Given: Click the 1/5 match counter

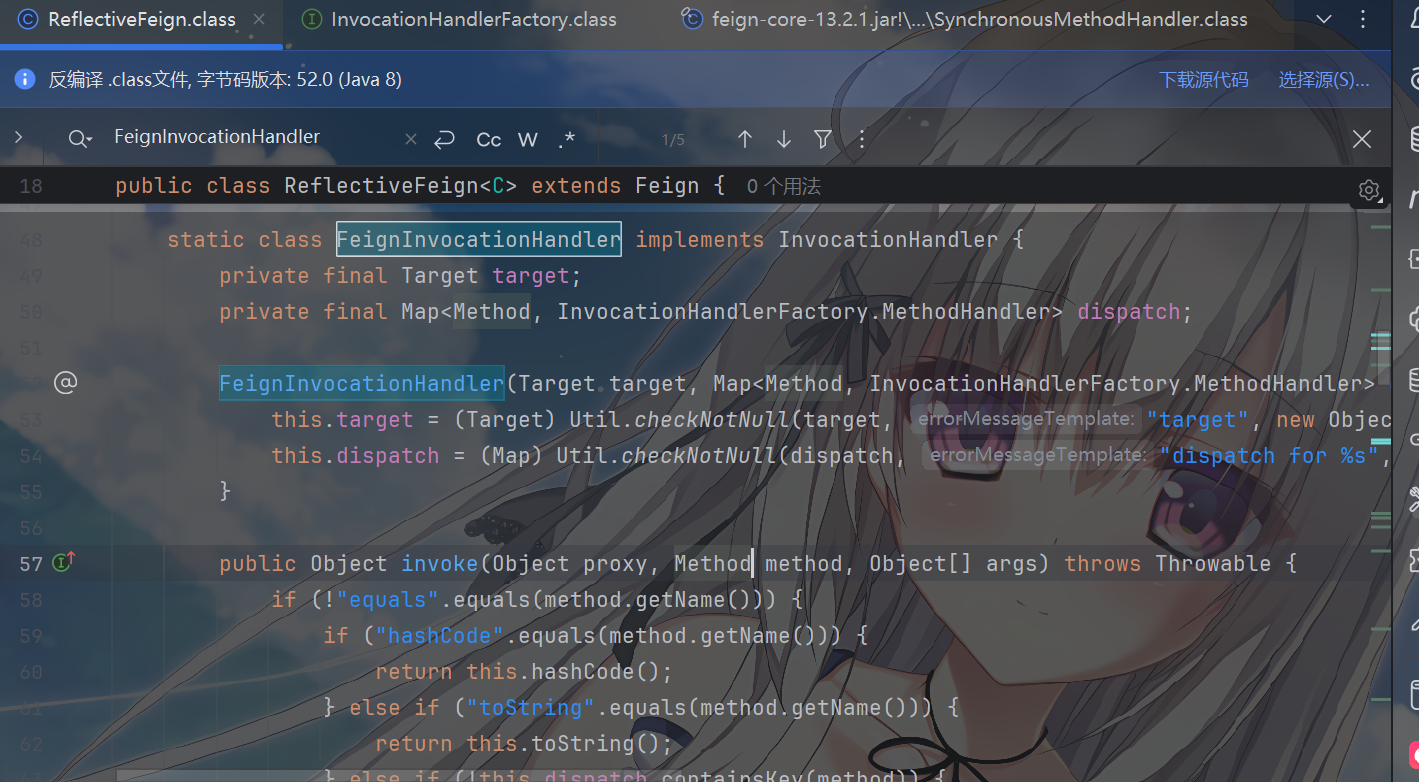Looking at the screenshot, I should coord(673,140).
